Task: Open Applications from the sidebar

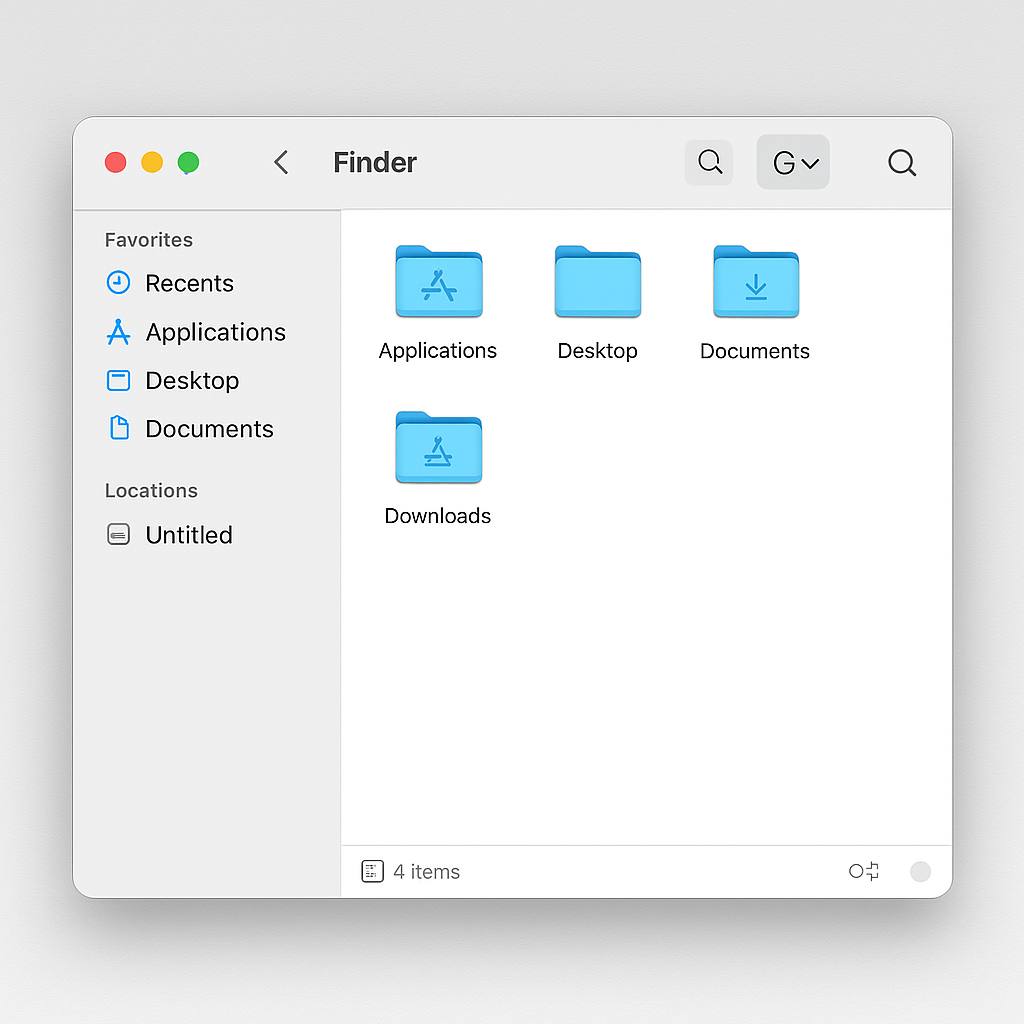Action: 215,332
